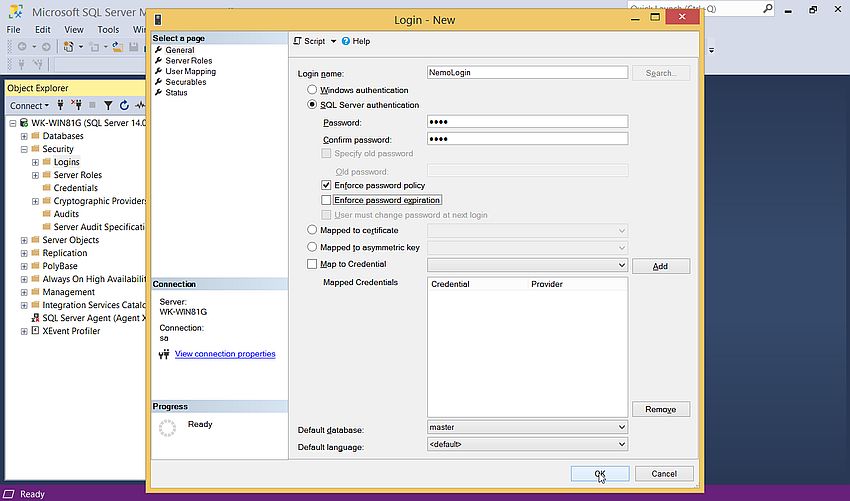Viewport: 850px width, 501px height.
Task: Select the PolyBase tree item
Action: 60,266
